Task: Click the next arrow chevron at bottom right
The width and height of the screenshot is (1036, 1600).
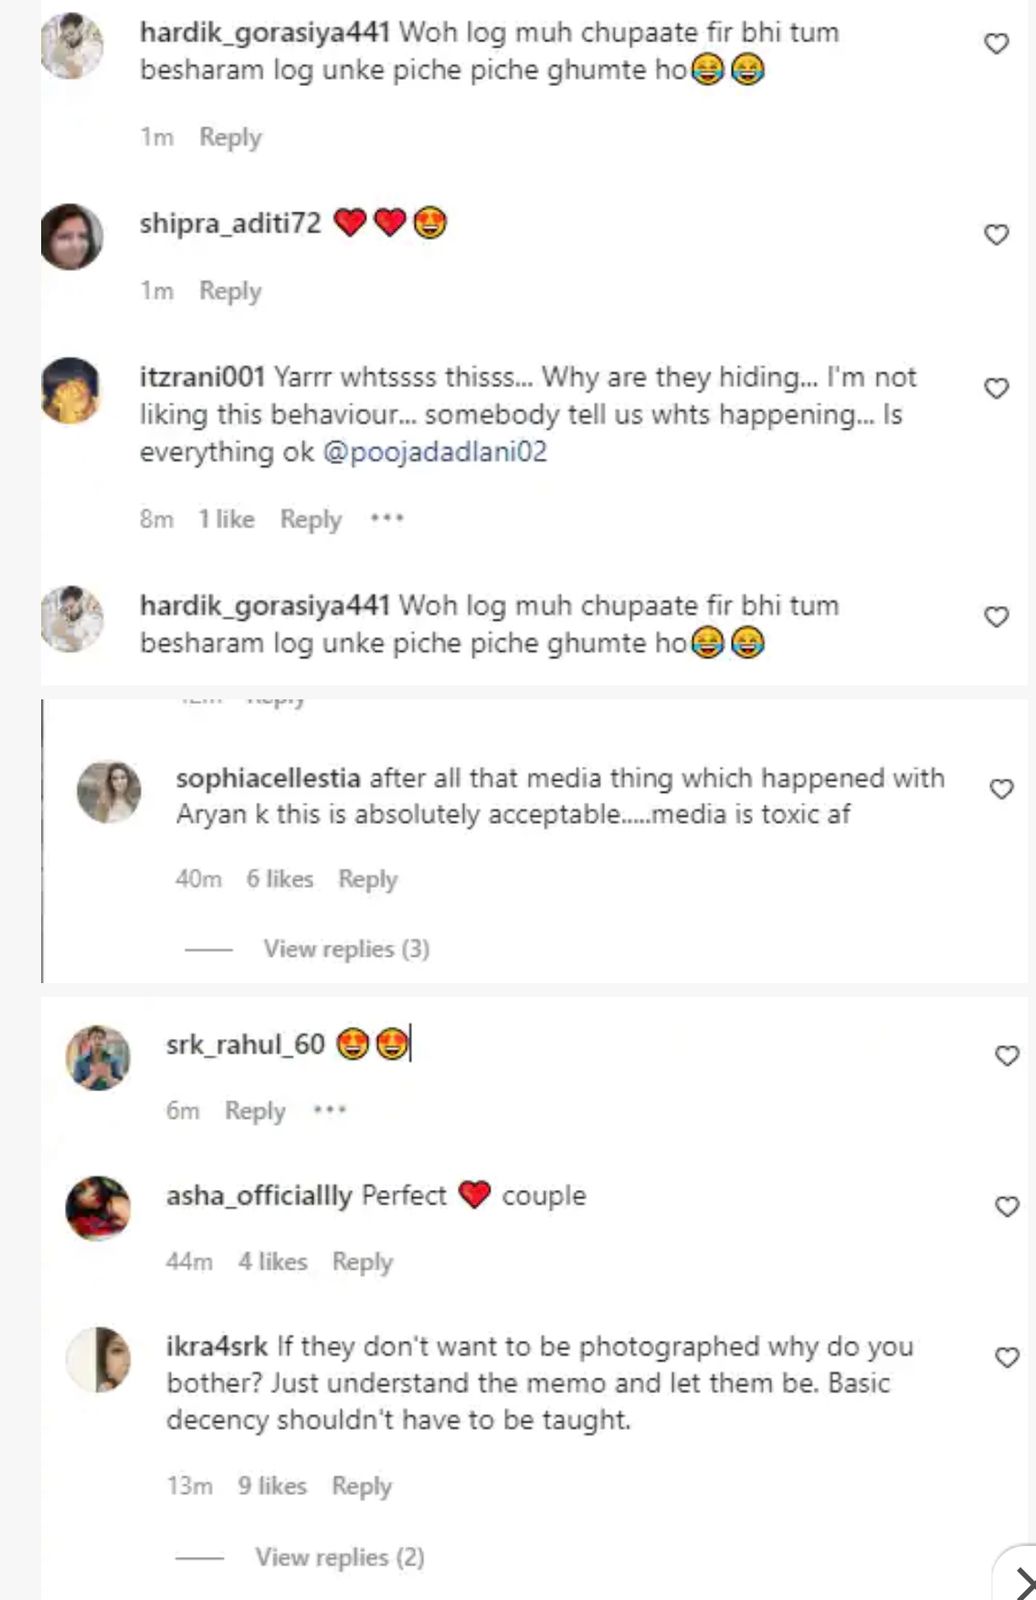Action: pyautogui.click(x=1024, y=1582)
